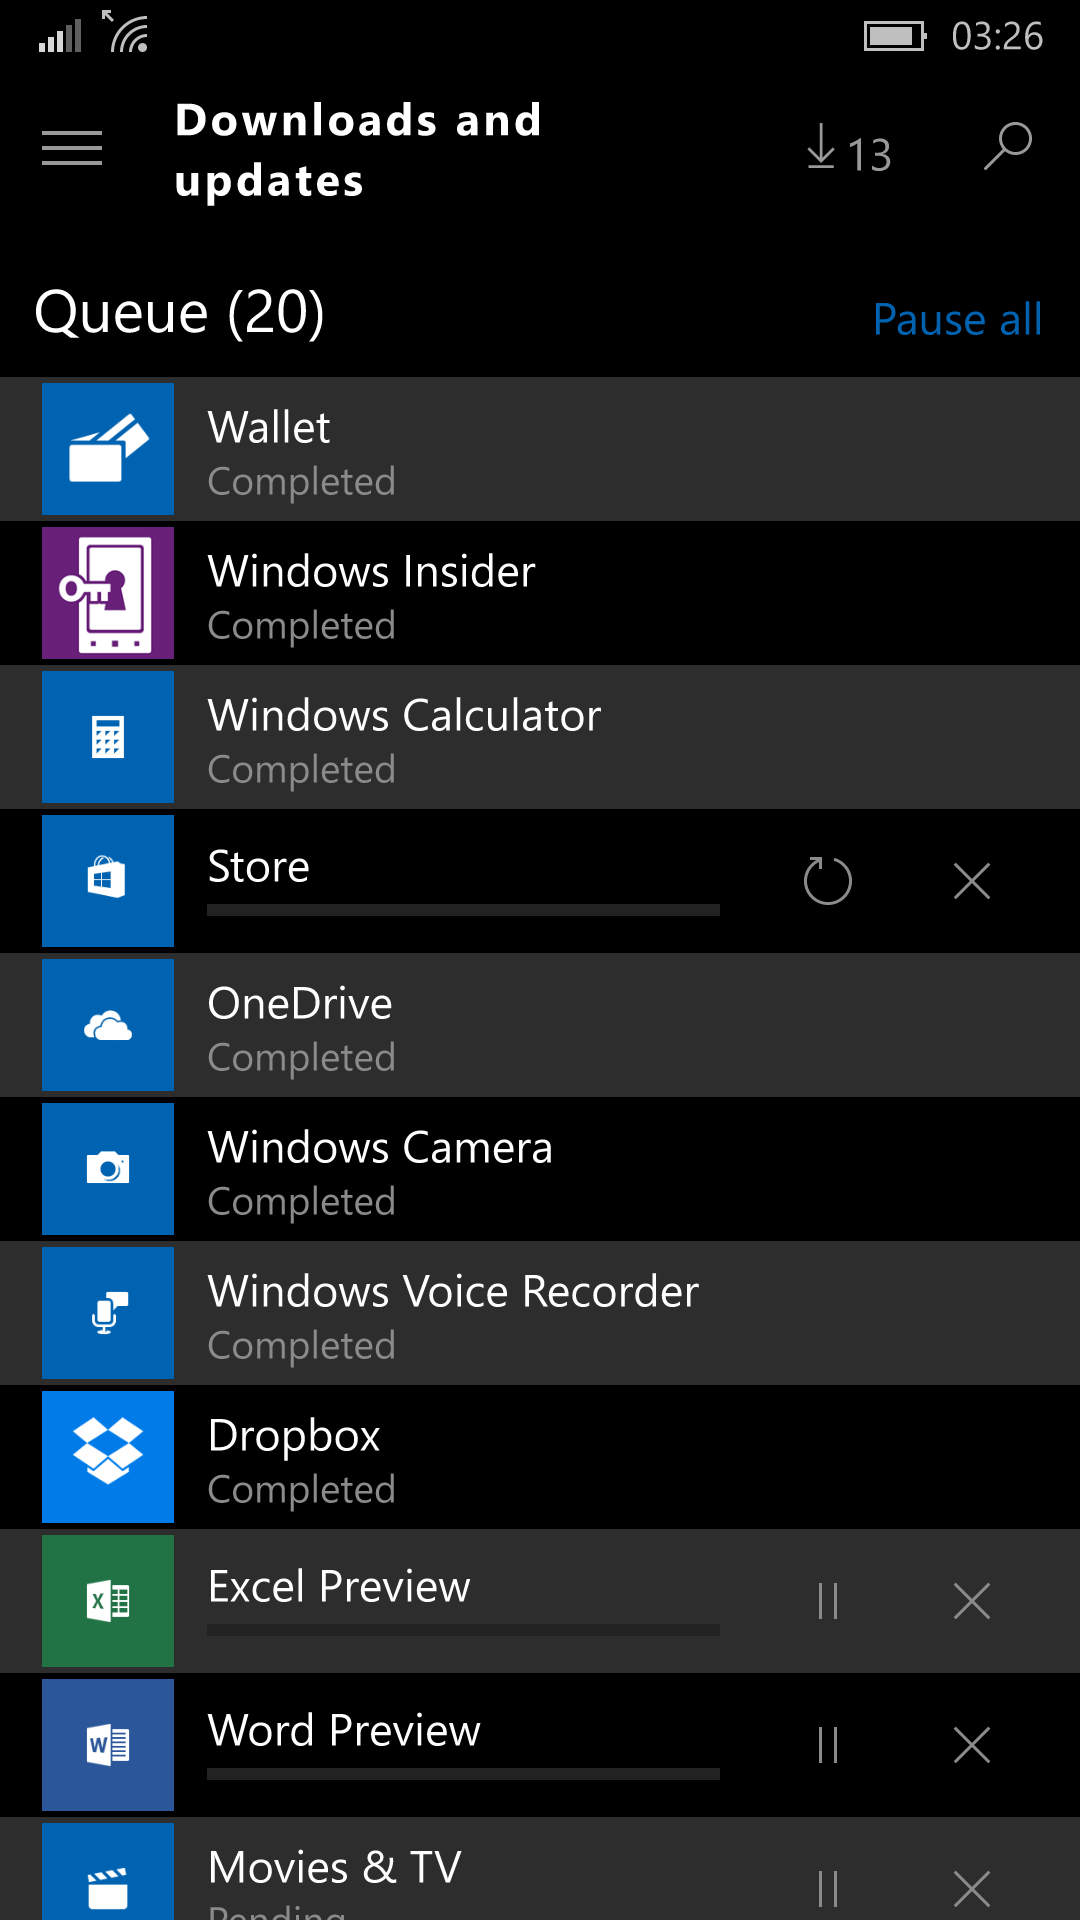
Task: Tap the Windows Insider purple icon
Action: coord(108,593)
